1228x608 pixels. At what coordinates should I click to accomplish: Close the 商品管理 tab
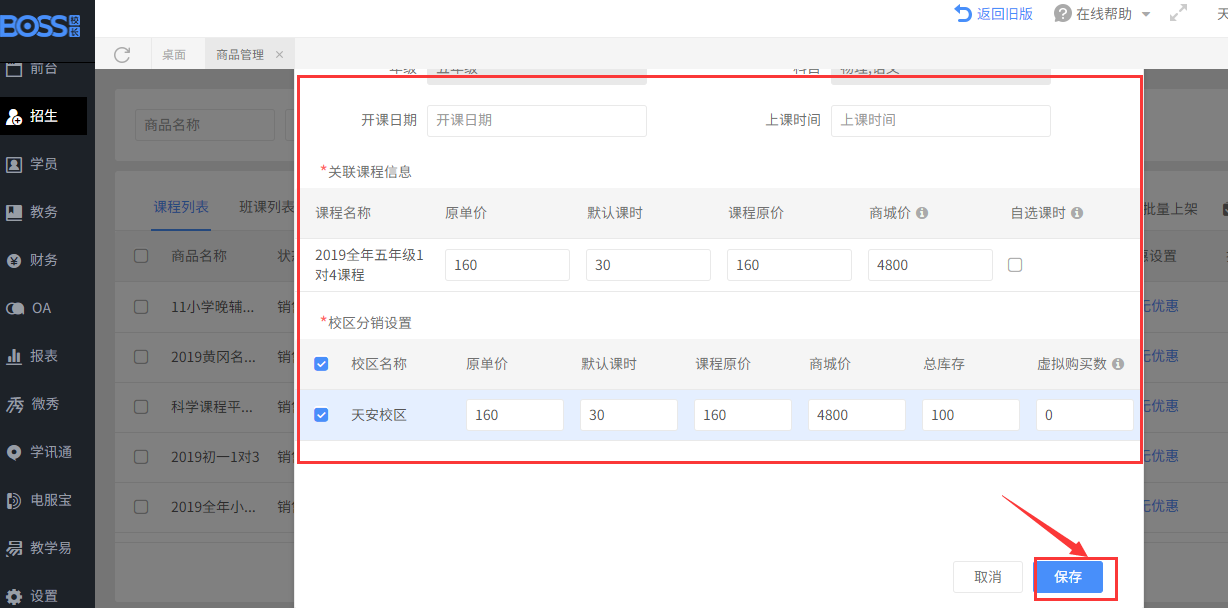pyautogui.click(x=279, y=55)
